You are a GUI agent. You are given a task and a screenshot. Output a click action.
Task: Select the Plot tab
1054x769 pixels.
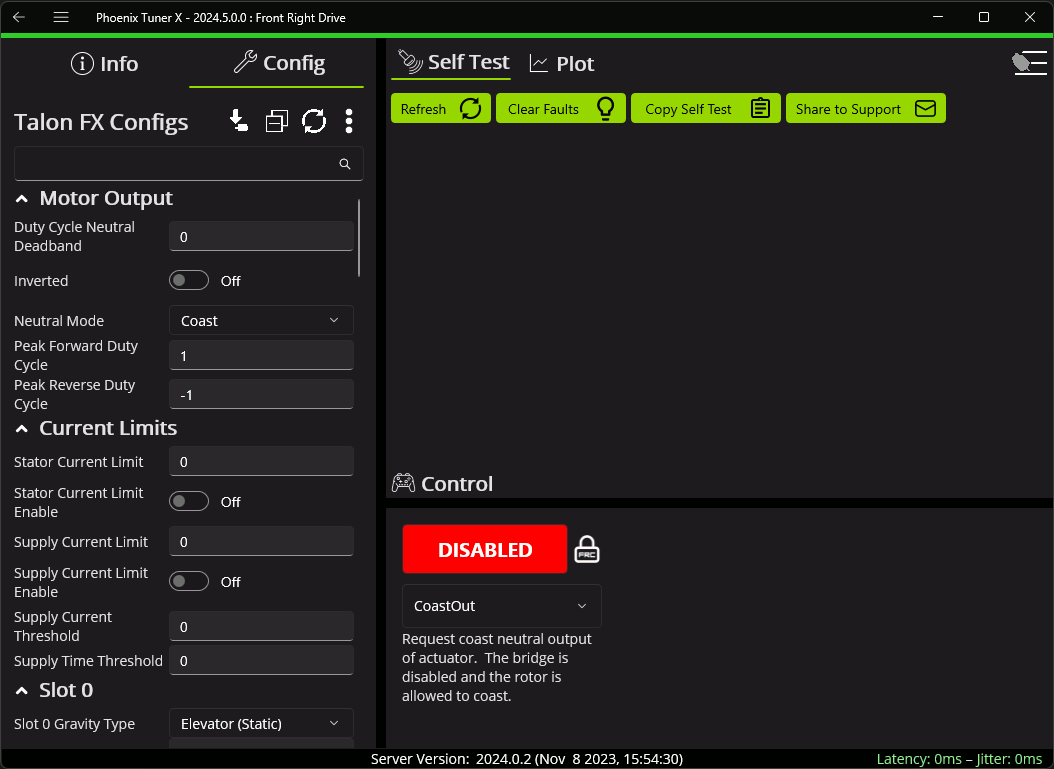point(562,64)
